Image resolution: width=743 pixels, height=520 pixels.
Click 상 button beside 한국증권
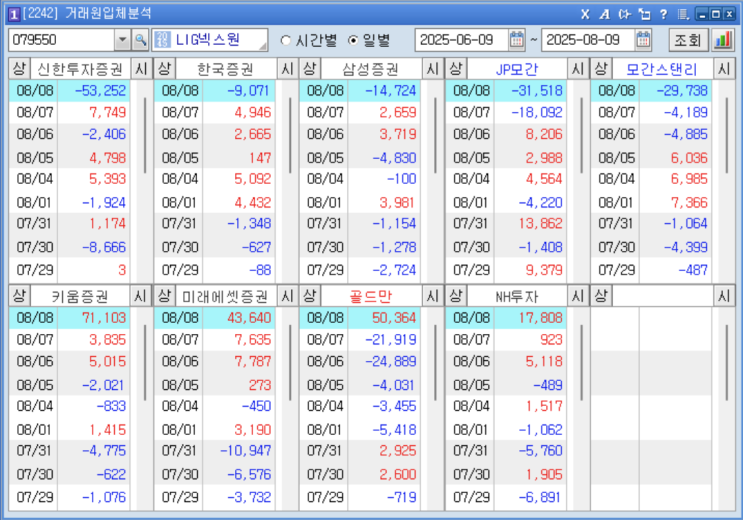[x=164, y=69]
